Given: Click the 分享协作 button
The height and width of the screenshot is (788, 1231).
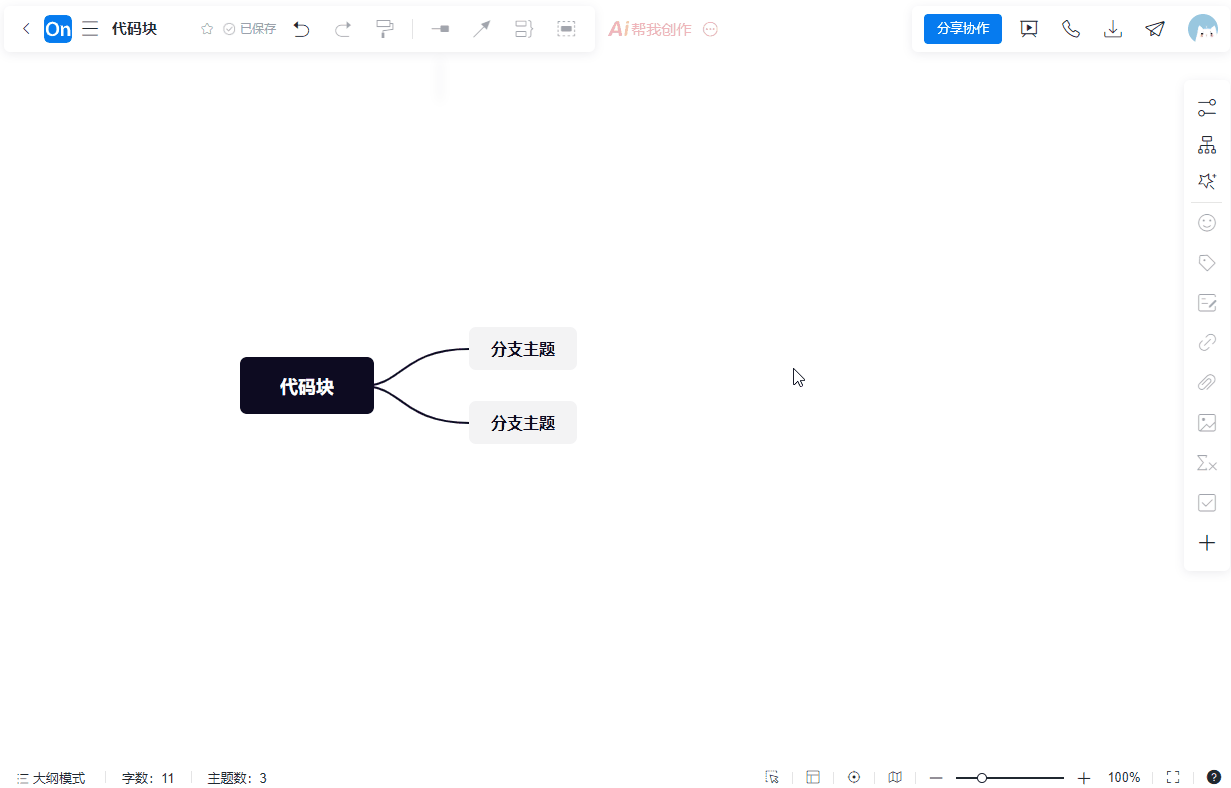Looking at the screenshot, I should (963, 29).
